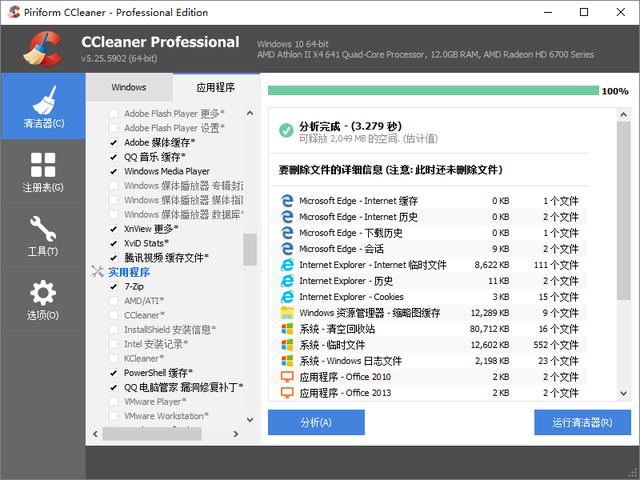Click Edge icon for 会话 row
Screen dimensions: 640x480
287,249
